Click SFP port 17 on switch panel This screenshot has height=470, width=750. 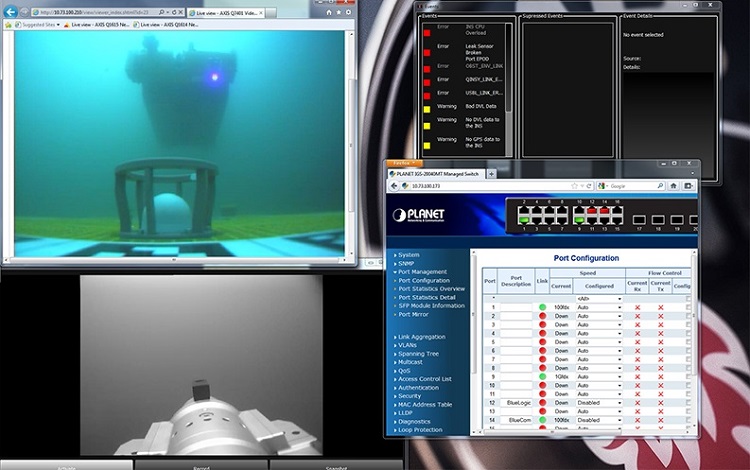(x=639, y=219)
